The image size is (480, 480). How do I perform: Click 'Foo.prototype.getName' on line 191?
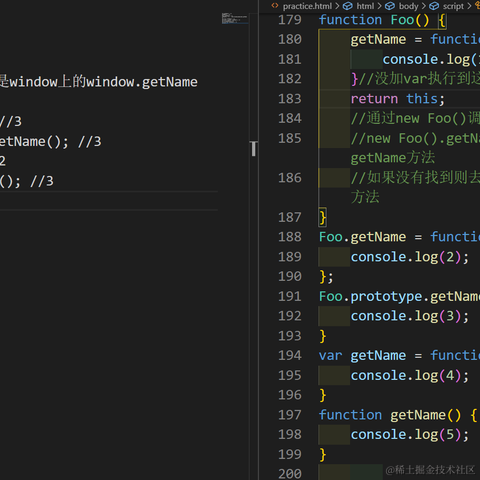tap(399, 297)
